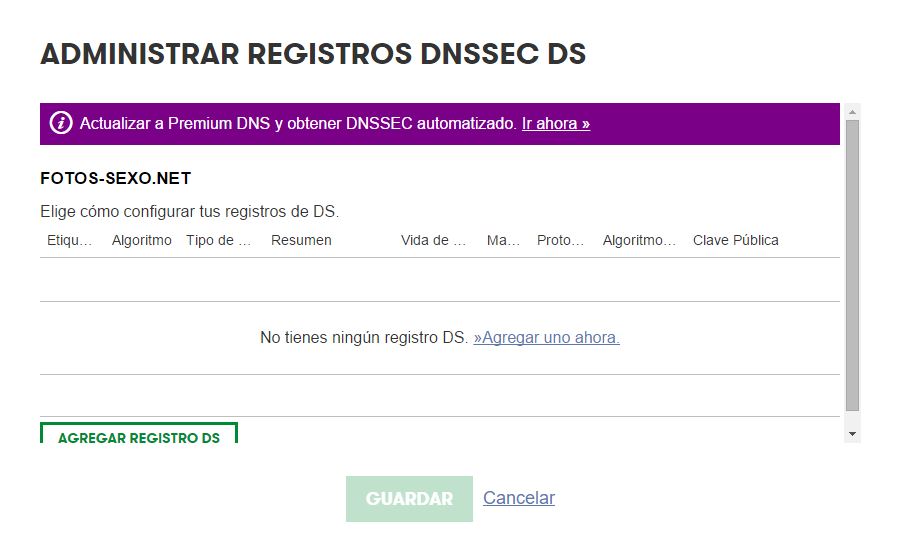923x558 pixels.
Task: Click the Algoritmo header beside "Etiqu..."
Action: tap(141, 240)
